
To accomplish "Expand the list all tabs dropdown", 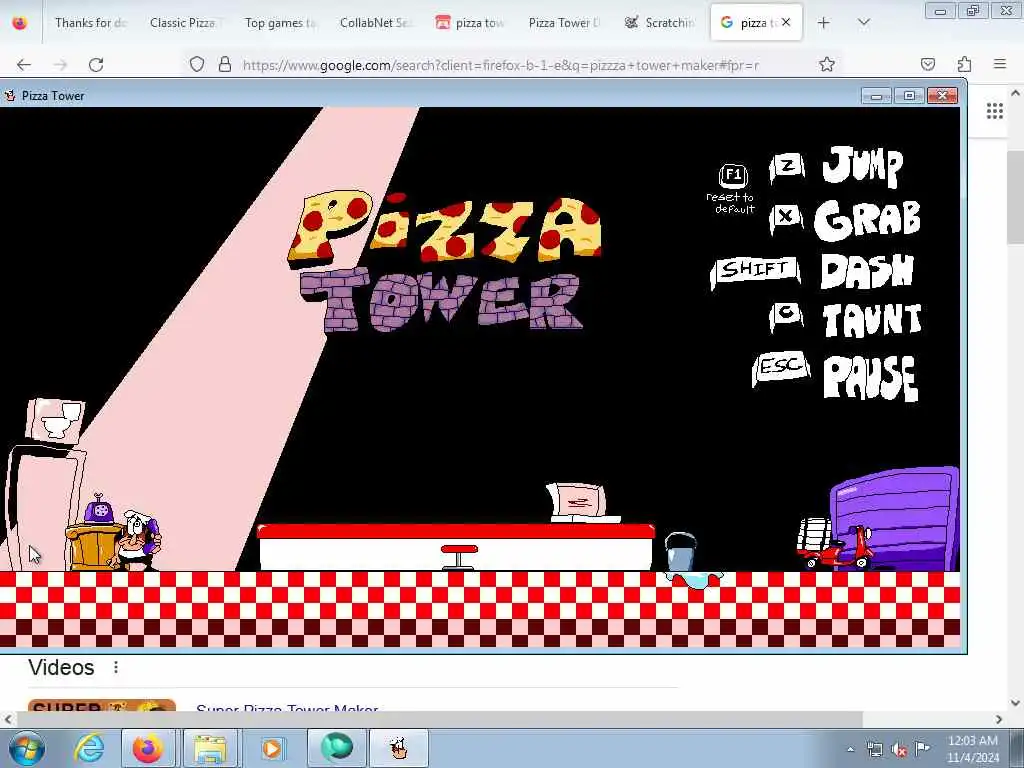I will 863,23.
